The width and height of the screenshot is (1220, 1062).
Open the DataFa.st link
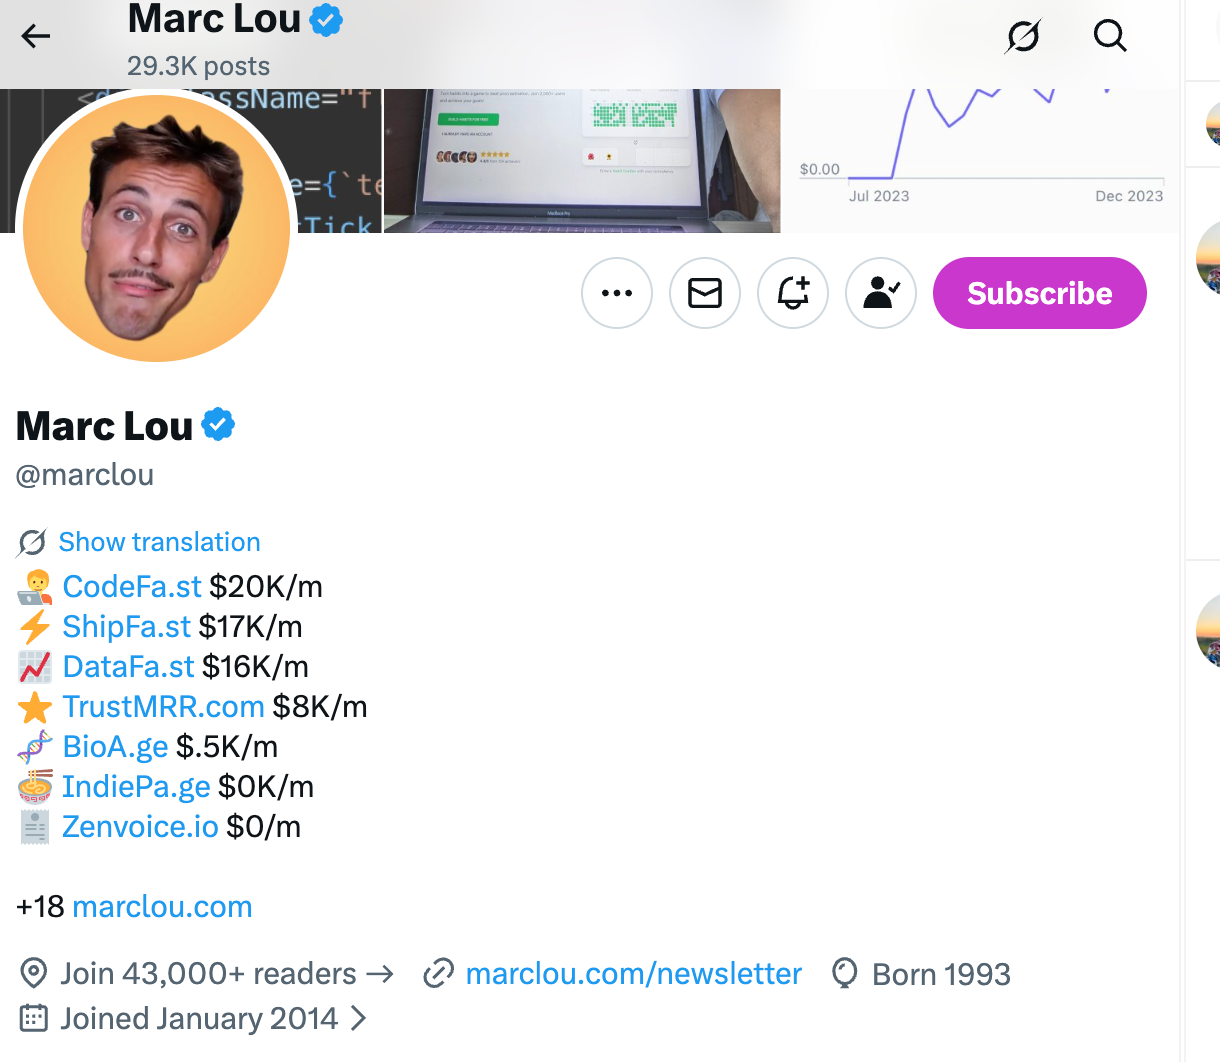(128, 667)
